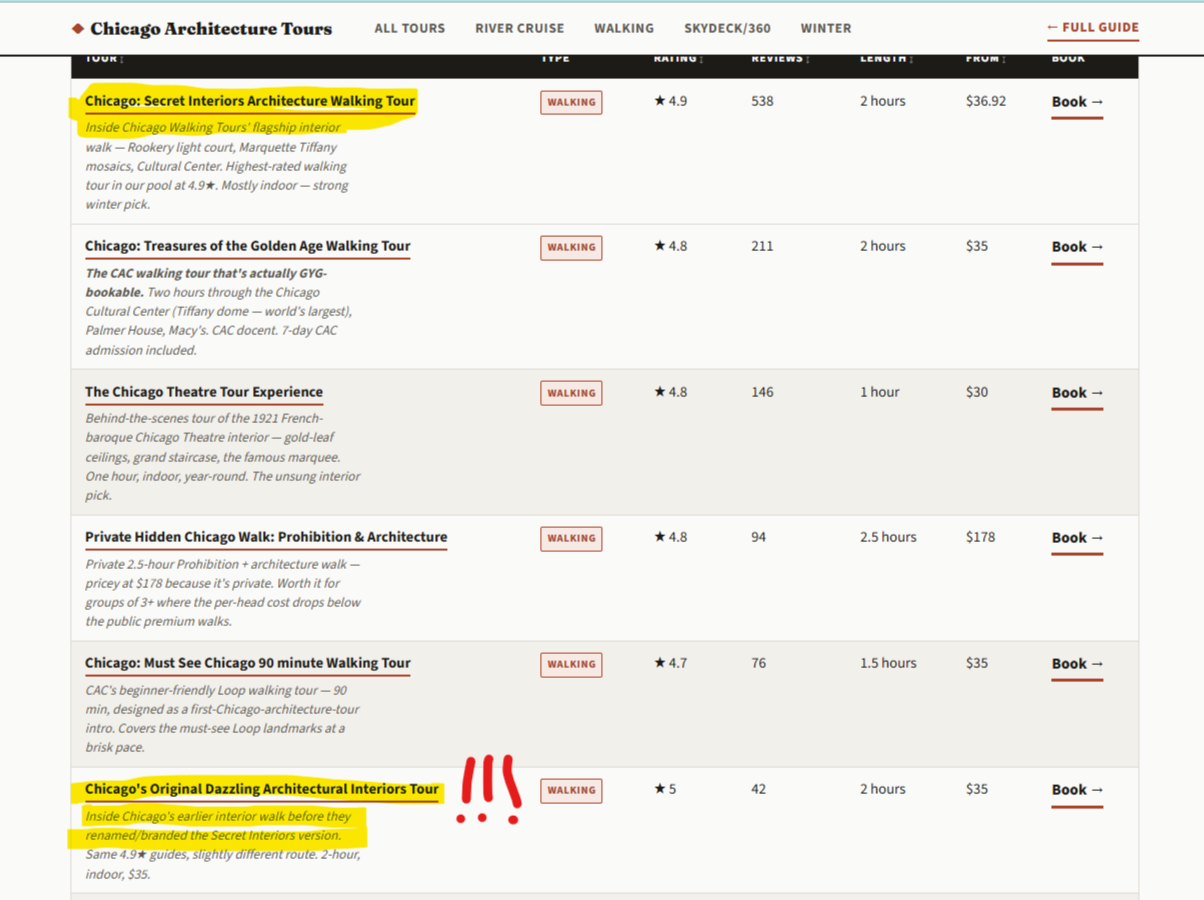Open Treasures of the Golden Age tour

tap(248, 246)
